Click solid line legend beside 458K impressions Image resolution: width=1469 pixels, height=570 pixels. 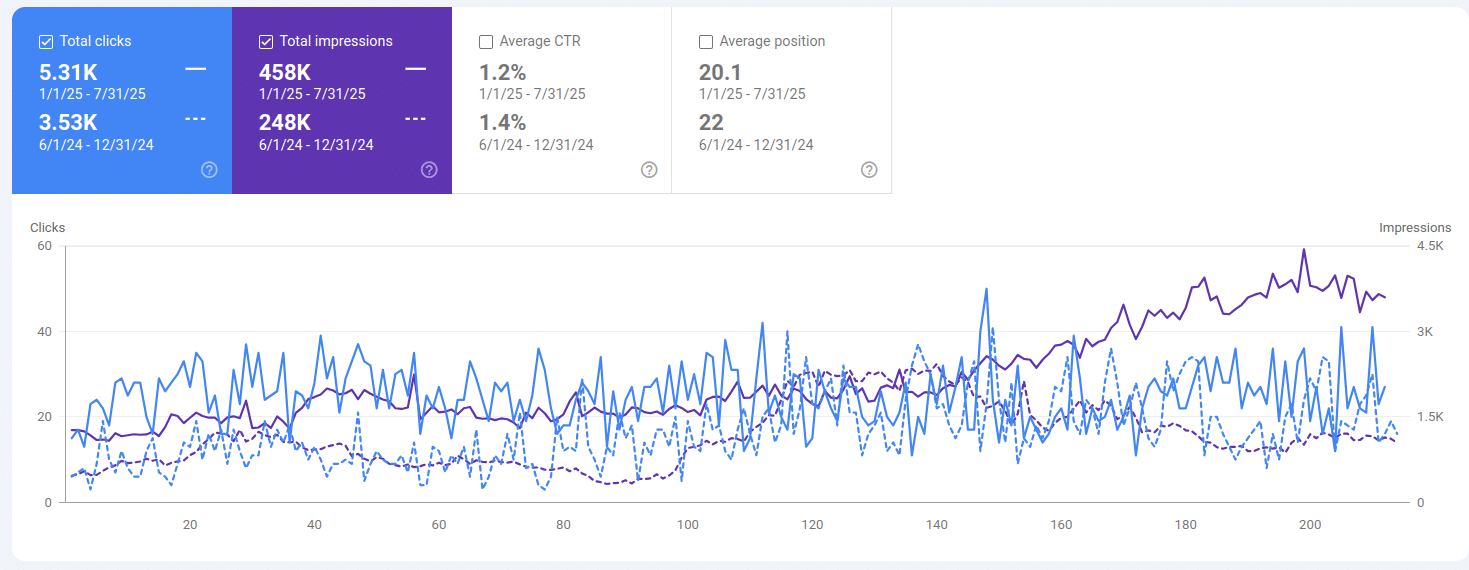415,69
